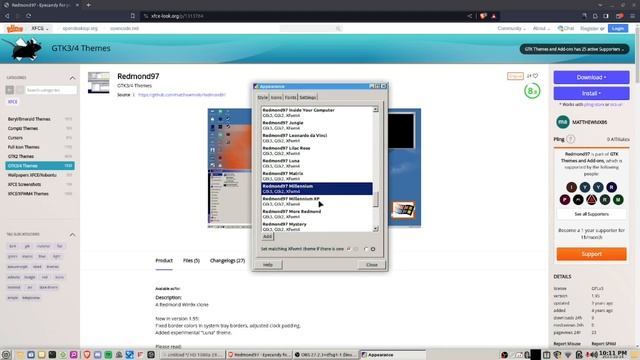Open the Brave shields lion icon

pyautogui.click(x=483, y=16)
